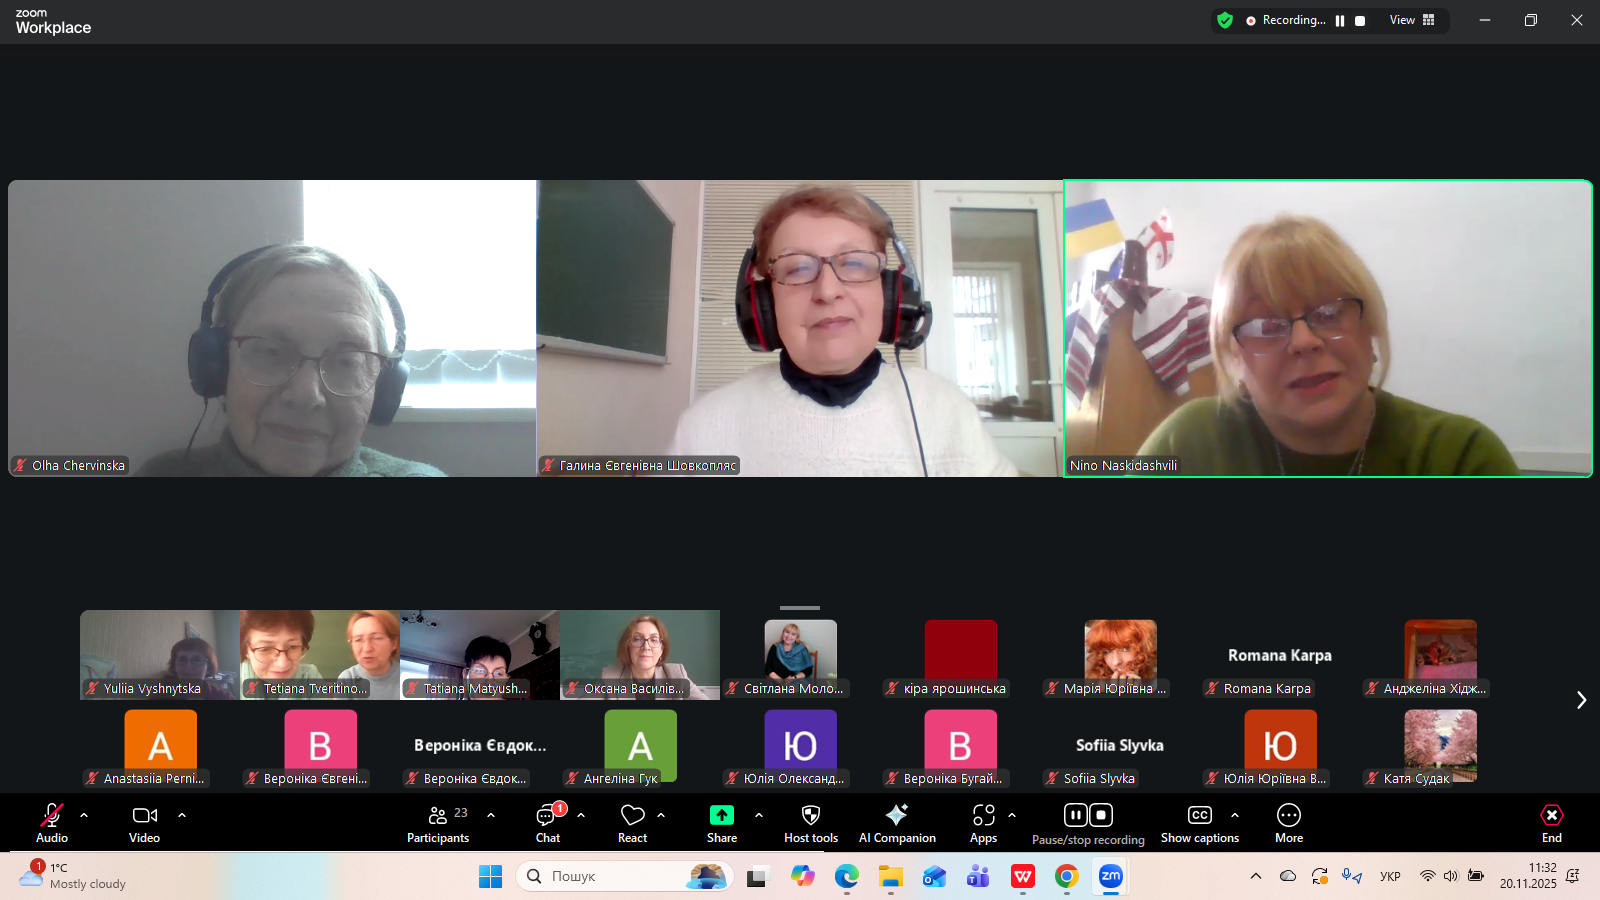Open Host tools shield icon
Screen dimensions: 1600x900
coord(810,823)
